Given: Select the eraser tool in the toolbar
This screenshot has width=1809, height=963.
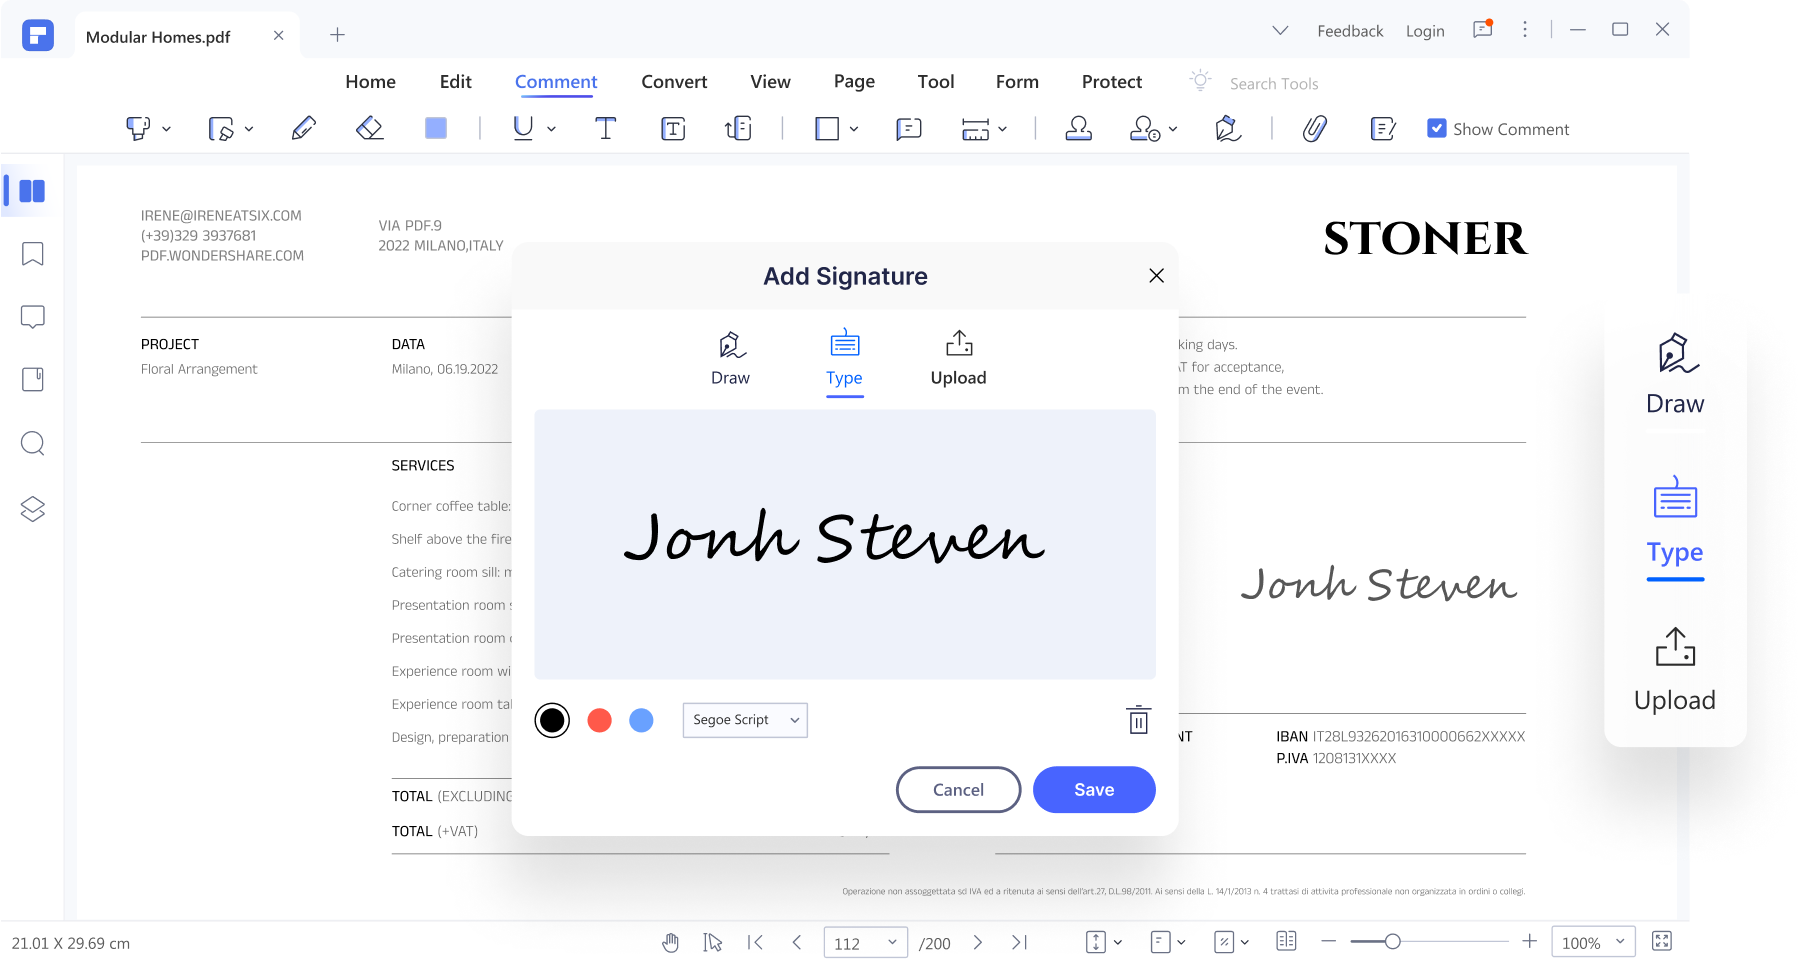Looking at the screenshot, I should (x=370, y=128).
